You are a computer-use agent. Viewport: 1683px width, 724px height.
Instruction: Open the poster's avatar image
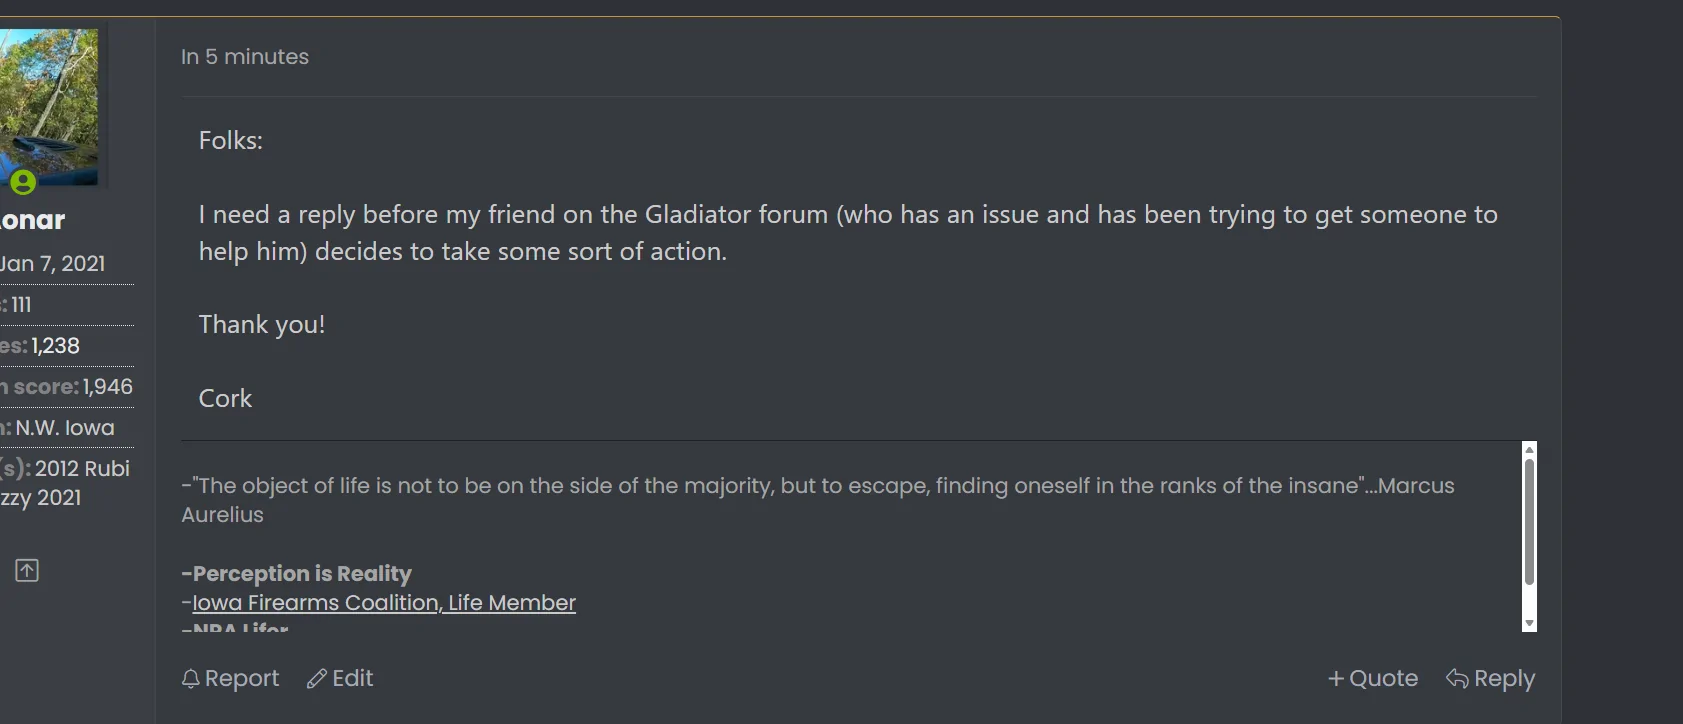pos(49,107)
